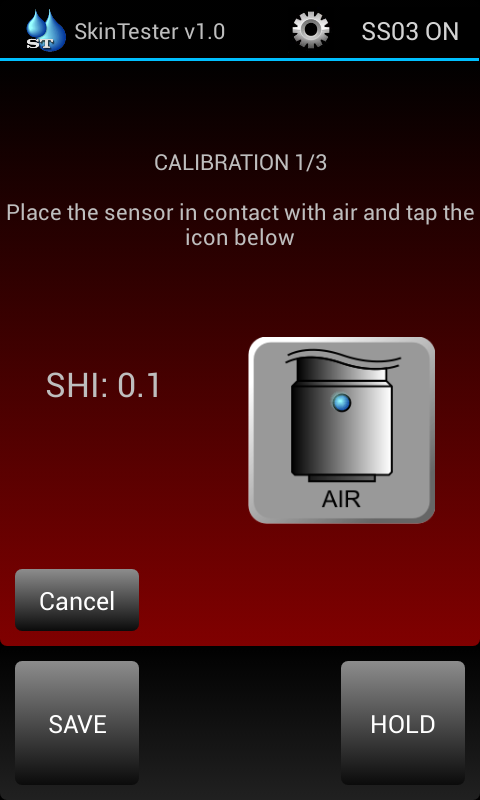
Task: Toggle the SS03 ON status indicator
Action: click(410, 32)
